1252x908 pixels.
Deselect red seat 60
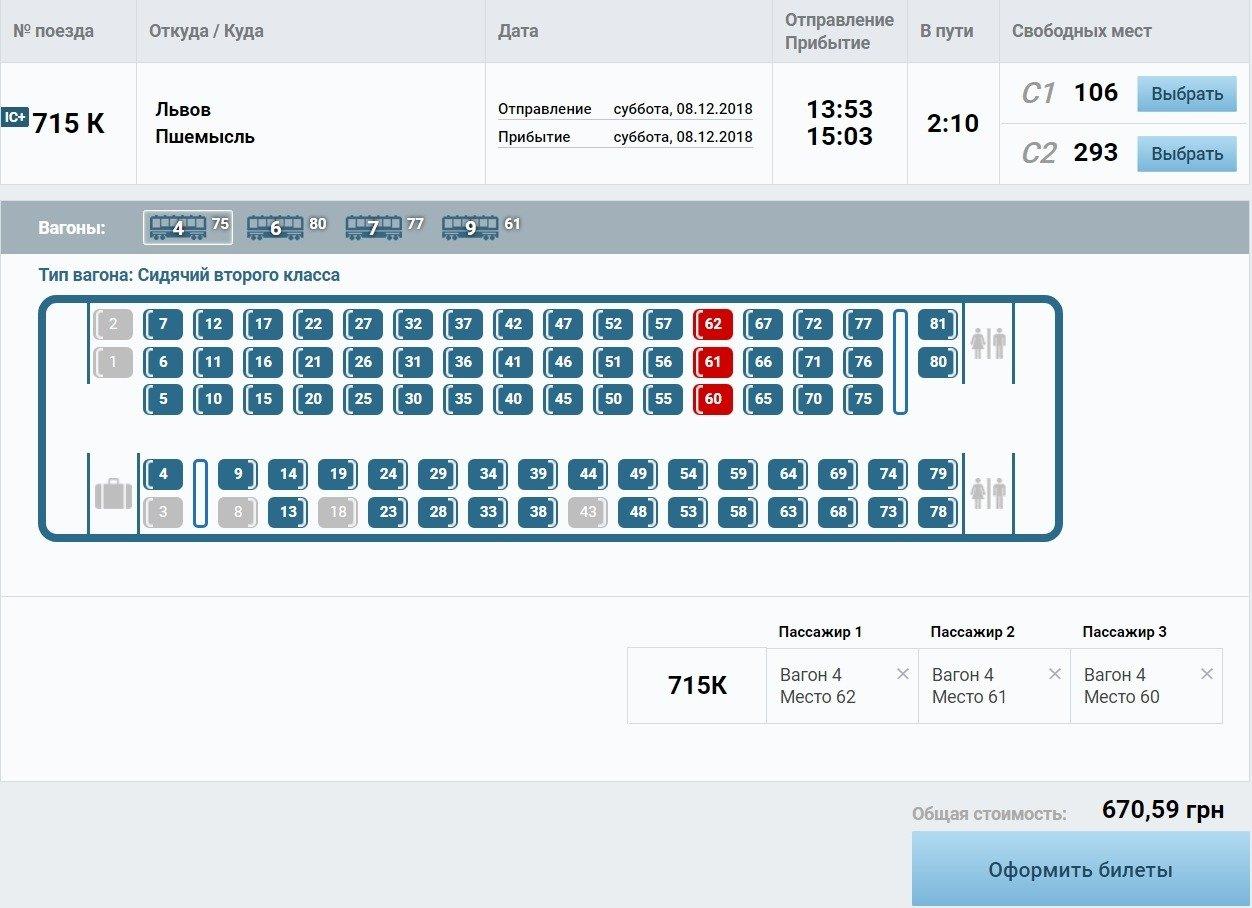click(x=713, y=399)
